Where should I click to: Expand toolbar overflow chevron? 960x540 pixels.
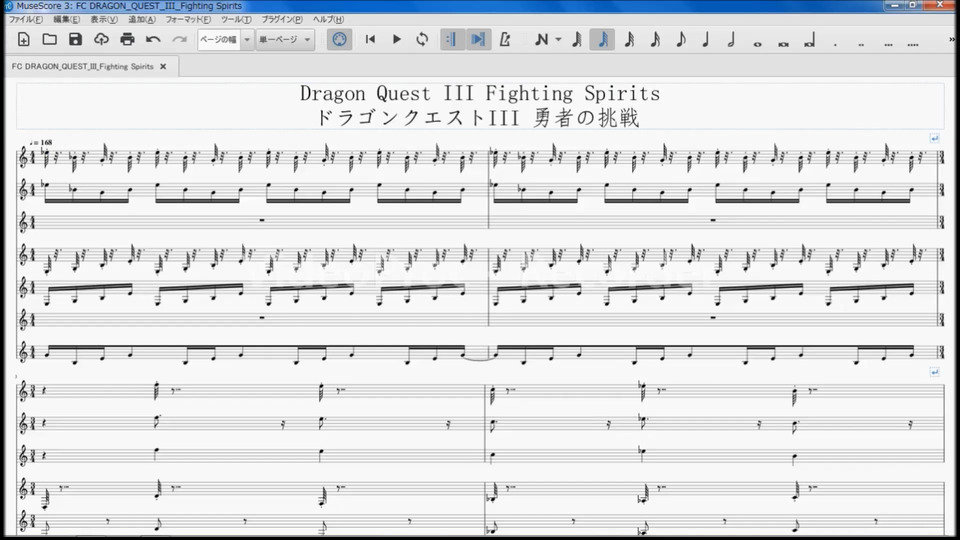pos(951,40)
